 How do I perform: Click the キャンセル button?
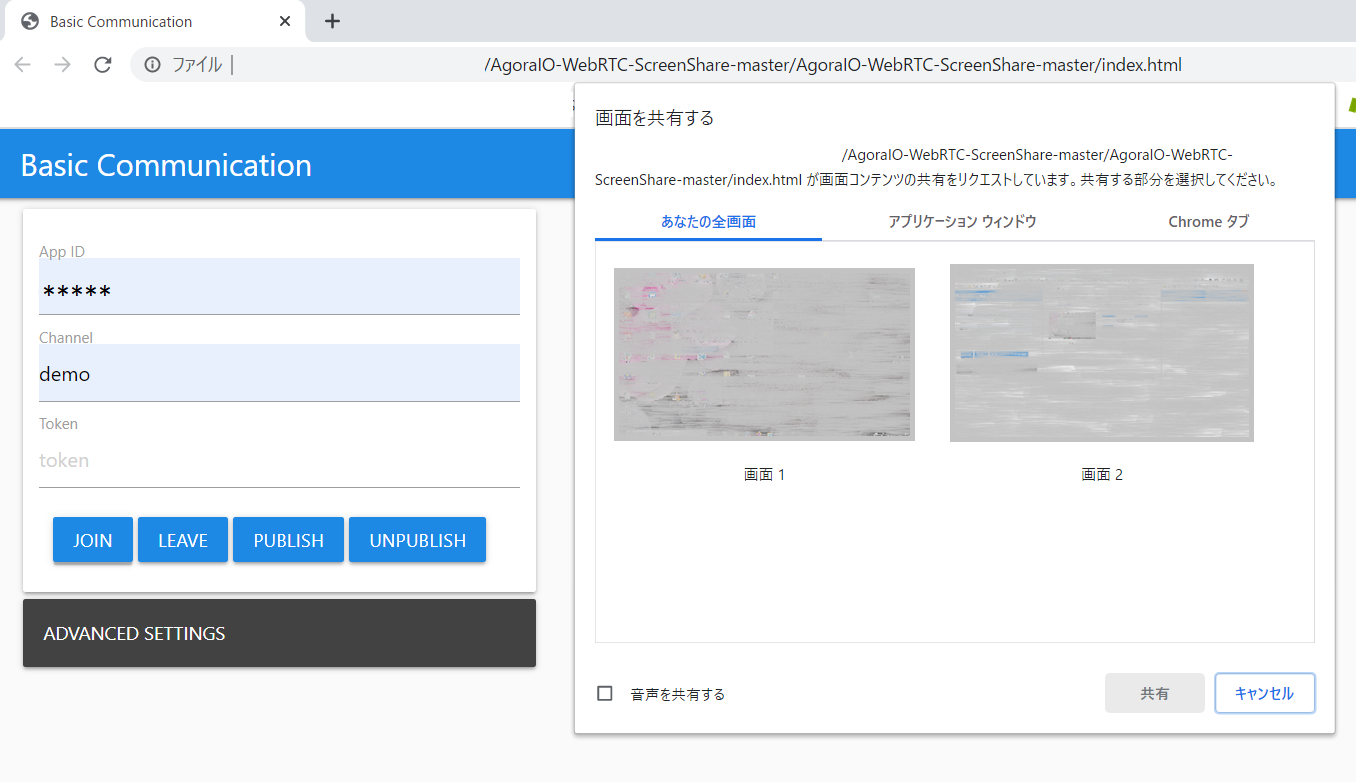[1265, 693]
